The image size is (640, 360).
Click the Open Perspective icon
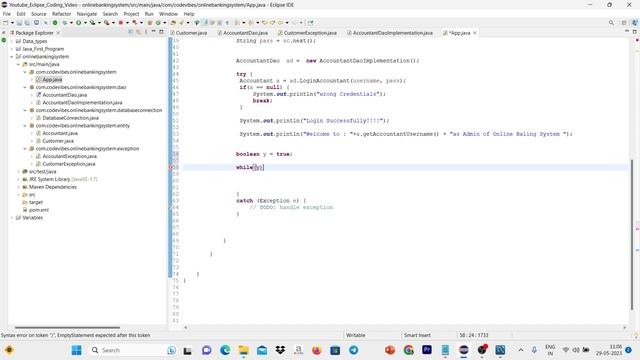click(624, 23)
